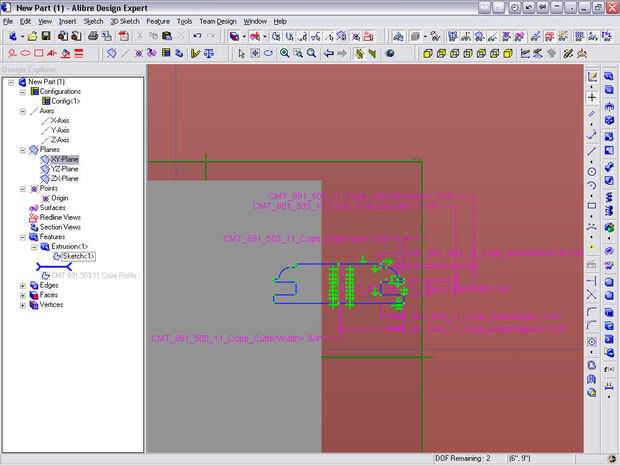Select Sketch<1> under Extrusion<1>
Image resolution: width=620 pixels, height=465 pixels.
tap(78, 256)
